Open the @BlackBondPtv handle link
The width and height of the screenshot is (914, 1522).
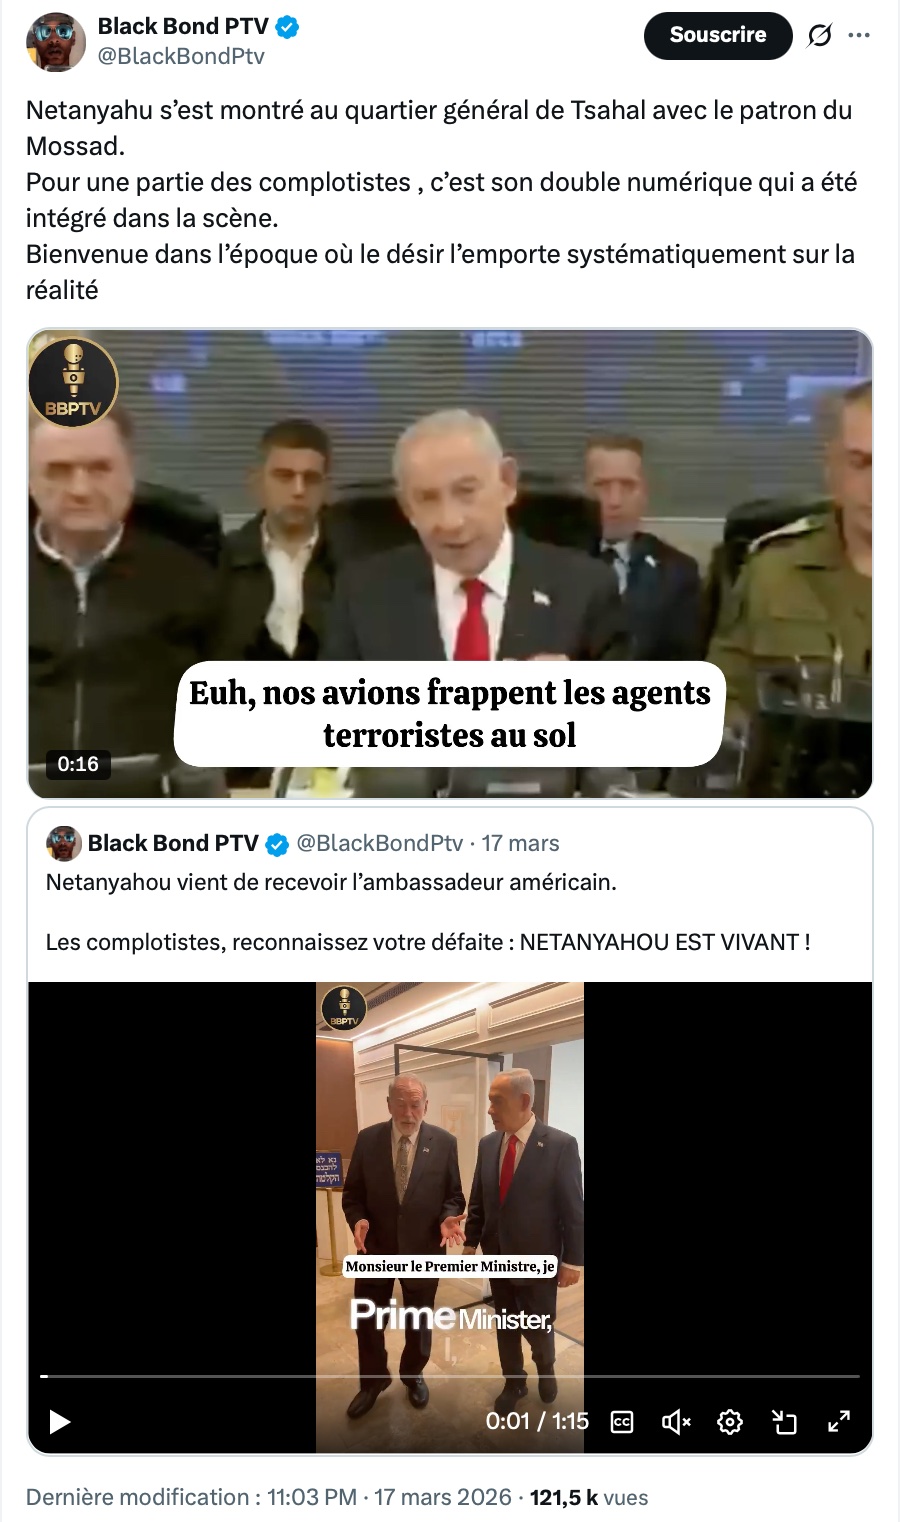[x=181, y=56]
